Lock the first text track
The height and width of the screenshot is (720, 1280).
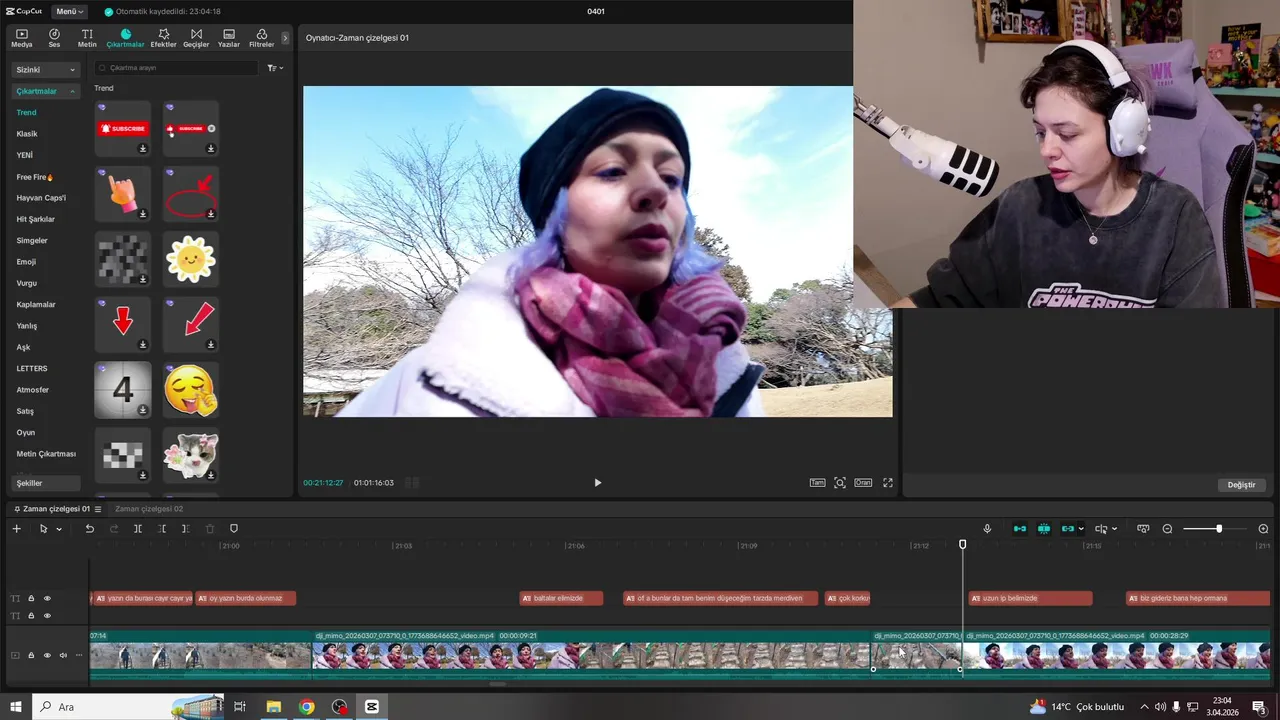31,599
